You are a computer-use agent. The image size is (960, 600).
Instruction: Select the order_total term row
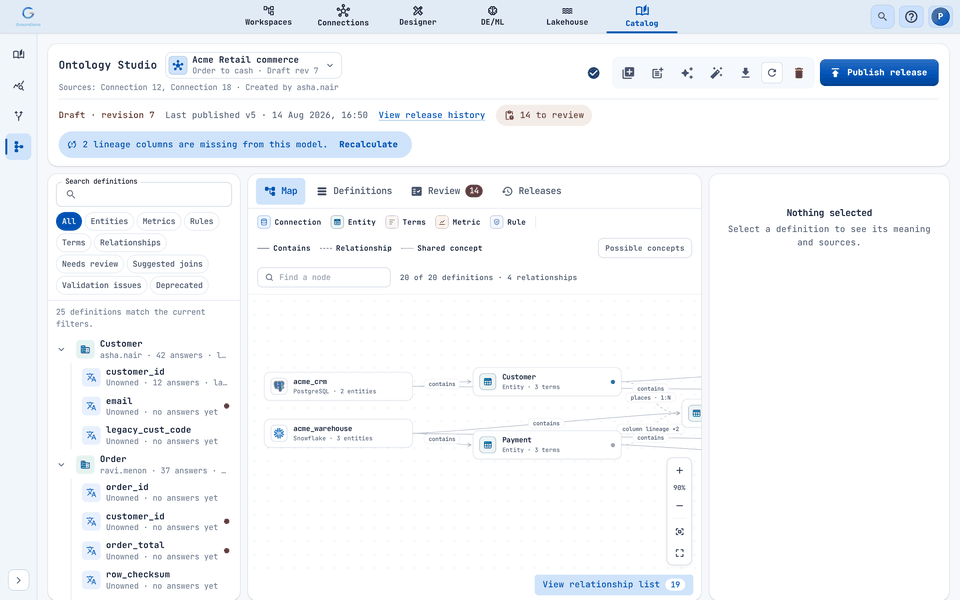pos(156,550)
